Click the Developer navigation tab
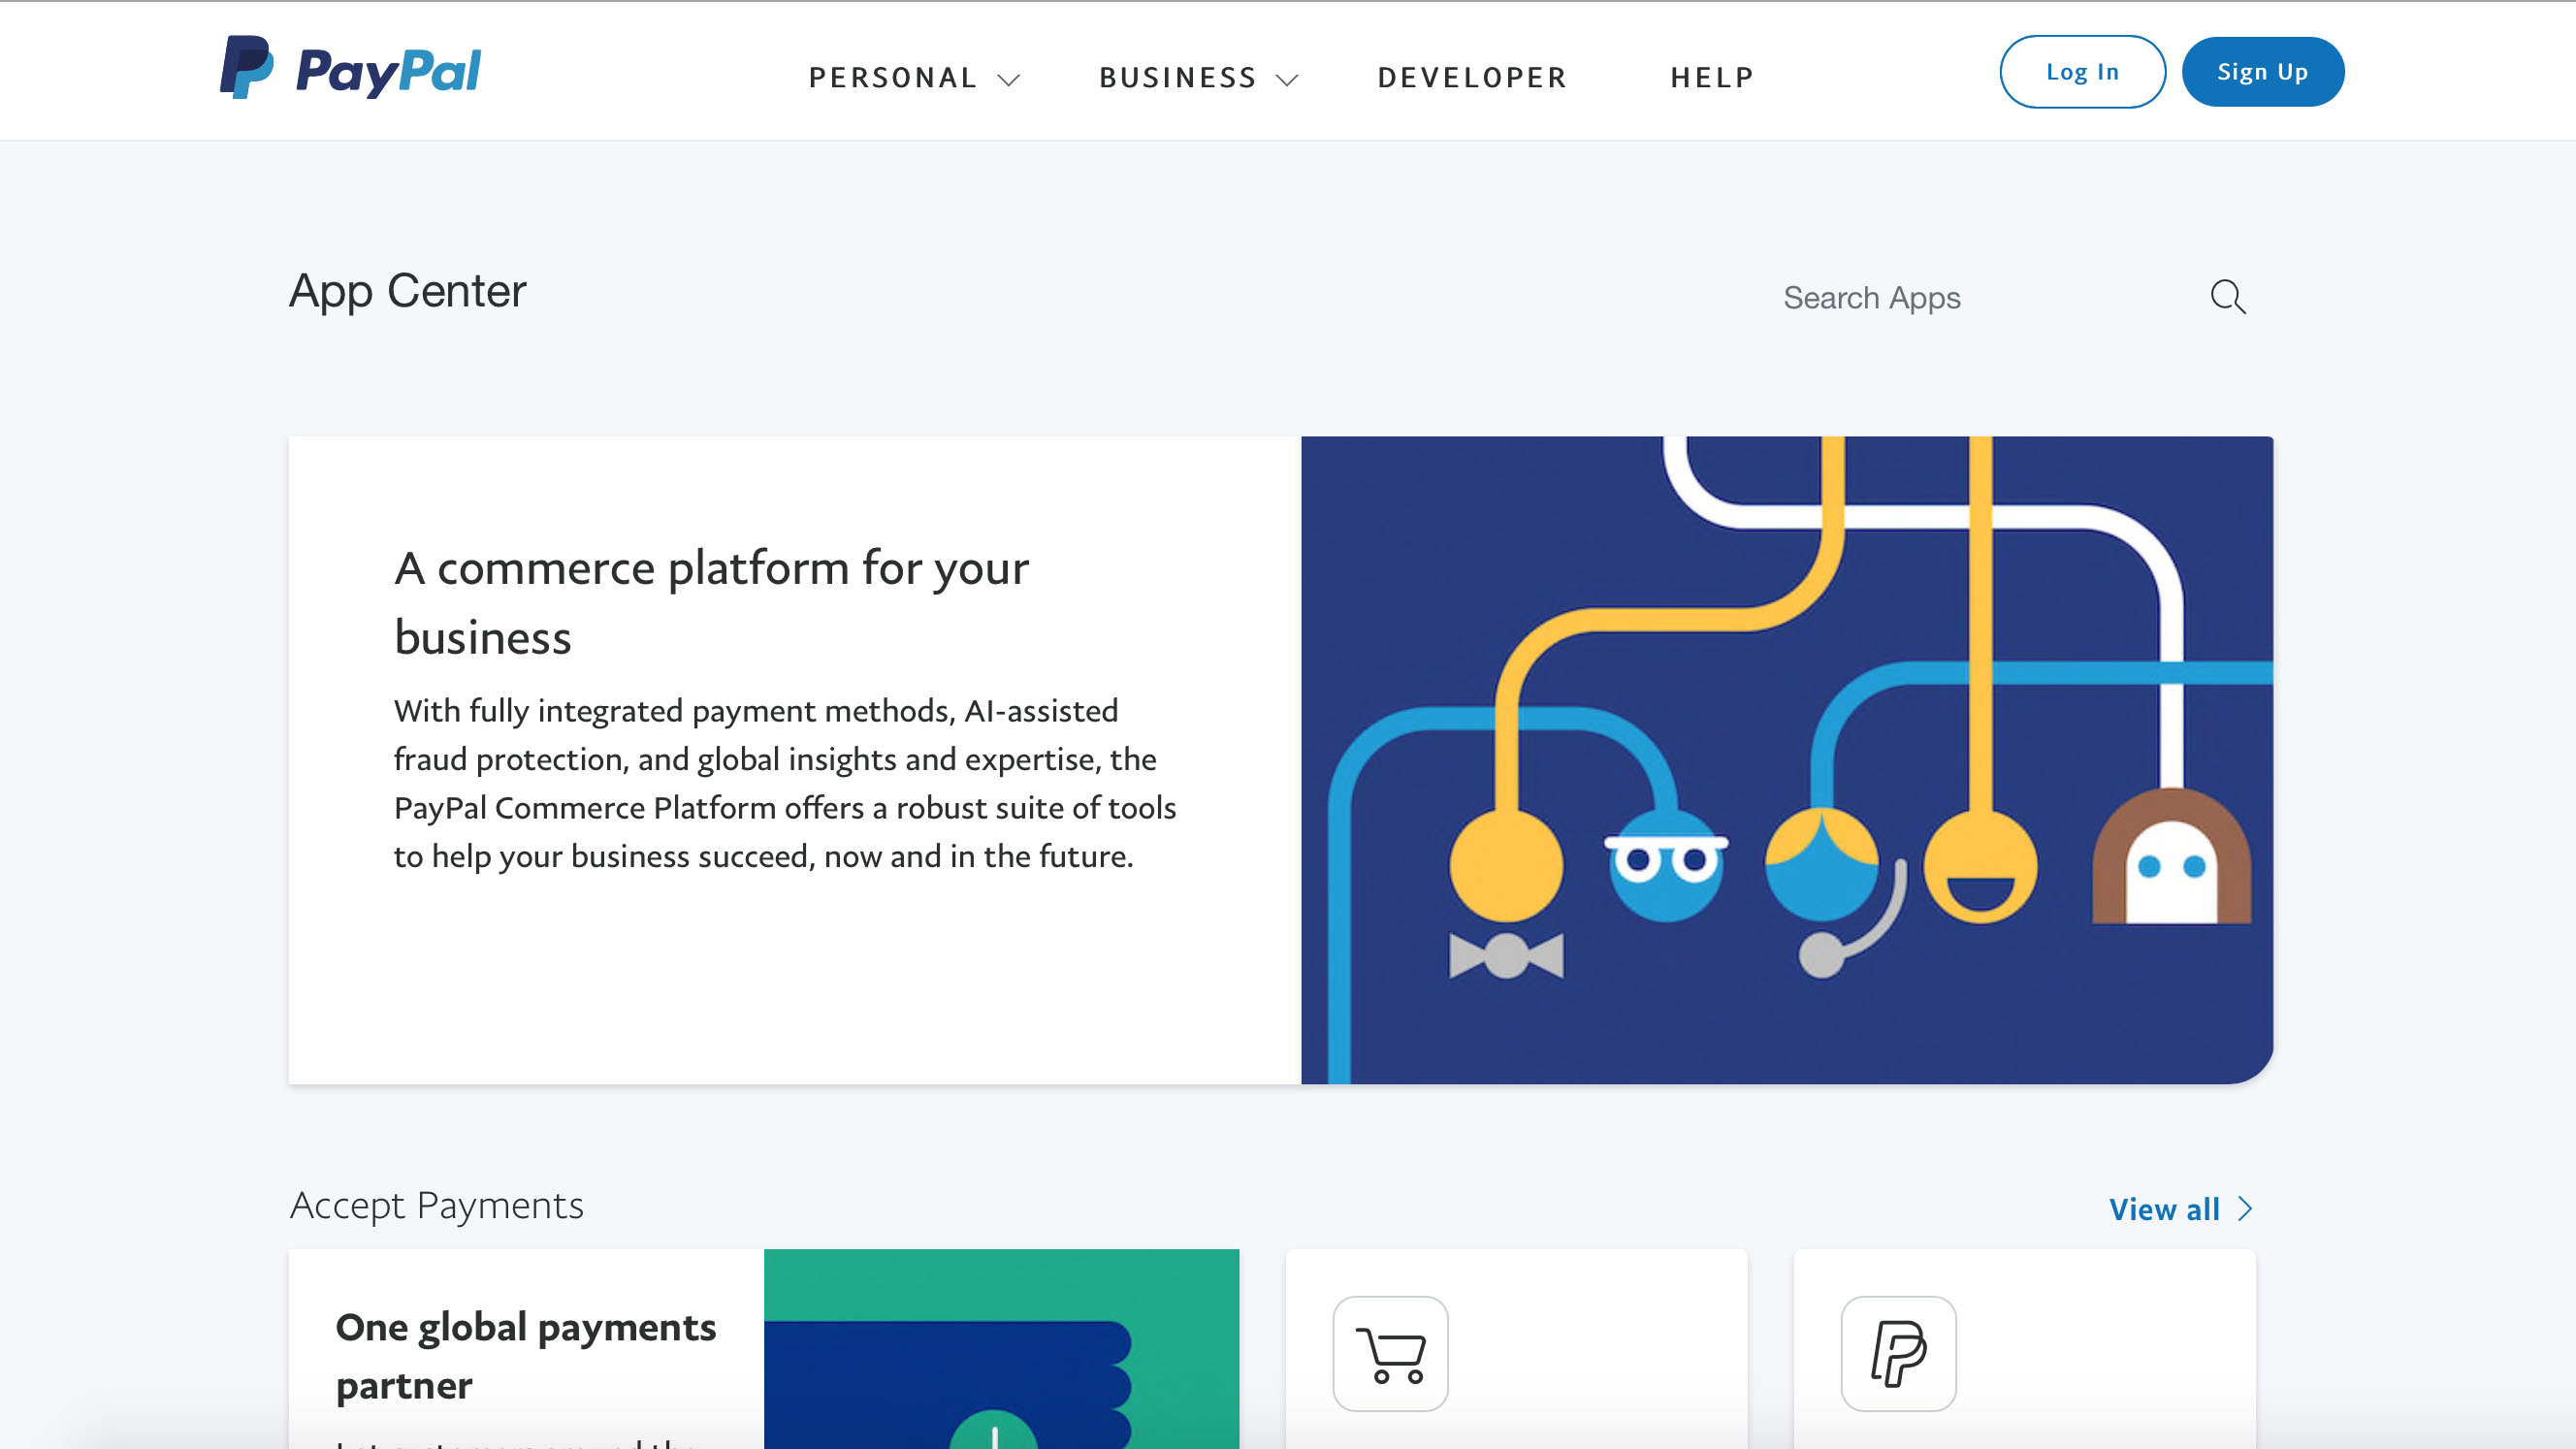 1472,76
